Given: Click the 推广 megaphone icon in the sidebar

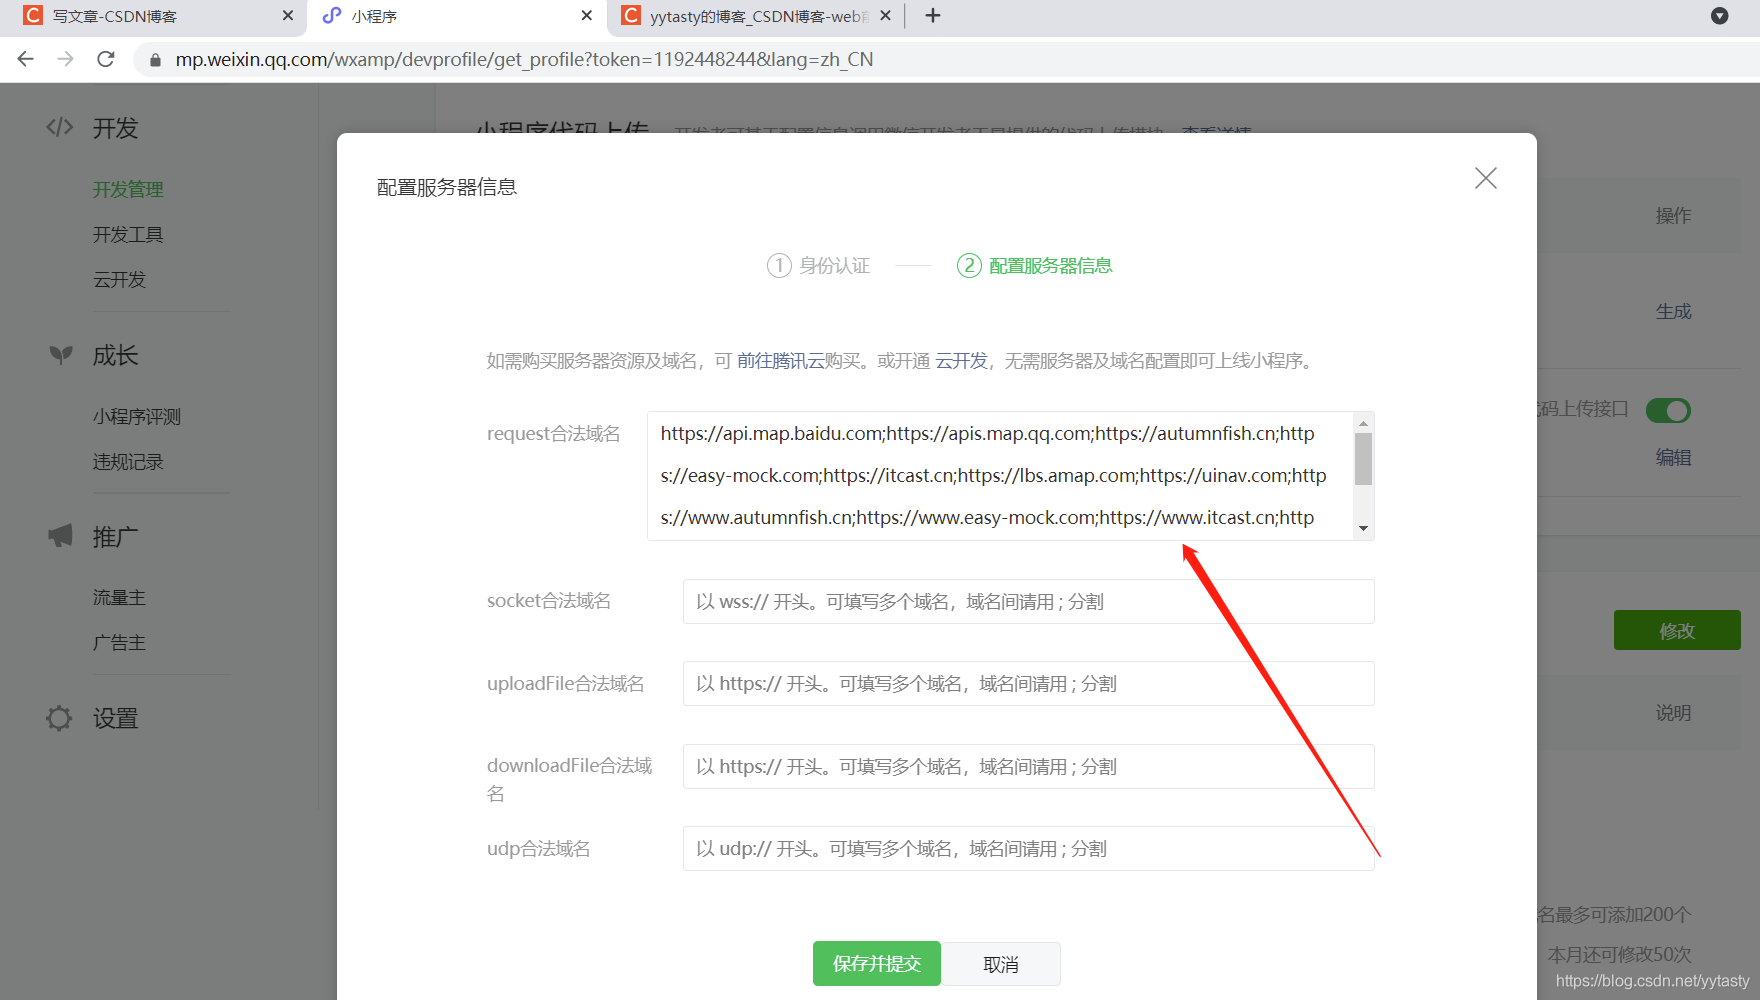Looking at the screenshot, I should coord(60,536).
